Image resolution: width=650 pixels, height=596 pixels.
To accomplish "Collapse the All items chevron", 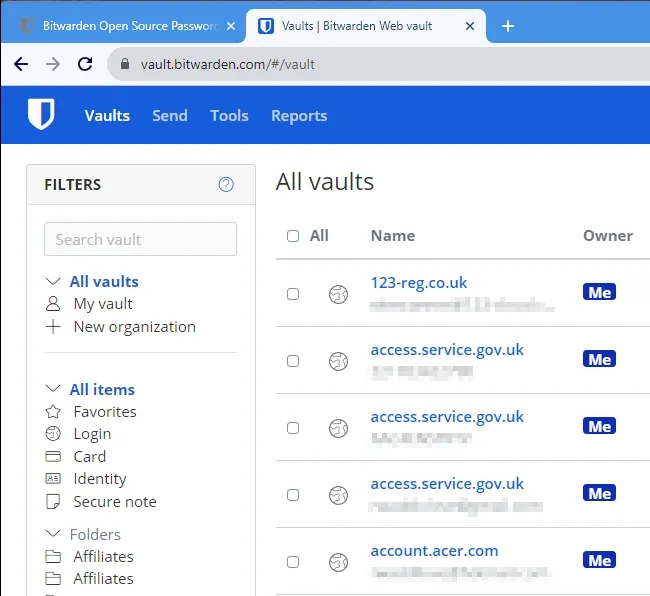I will pos(53,389).
